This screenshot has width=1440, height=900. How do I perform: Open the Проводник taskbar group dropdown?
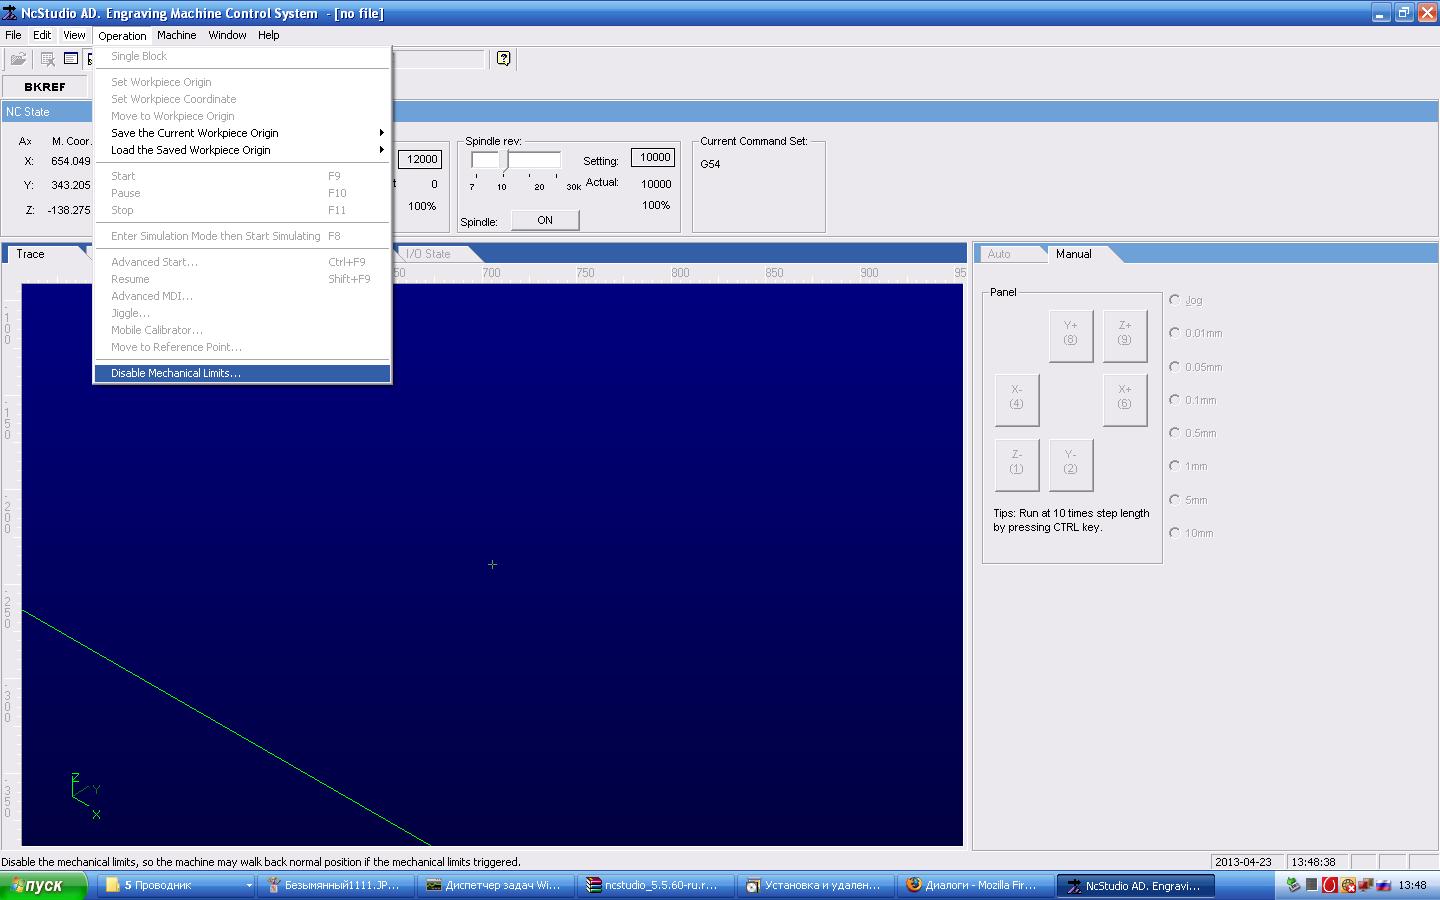click(249, 885)
